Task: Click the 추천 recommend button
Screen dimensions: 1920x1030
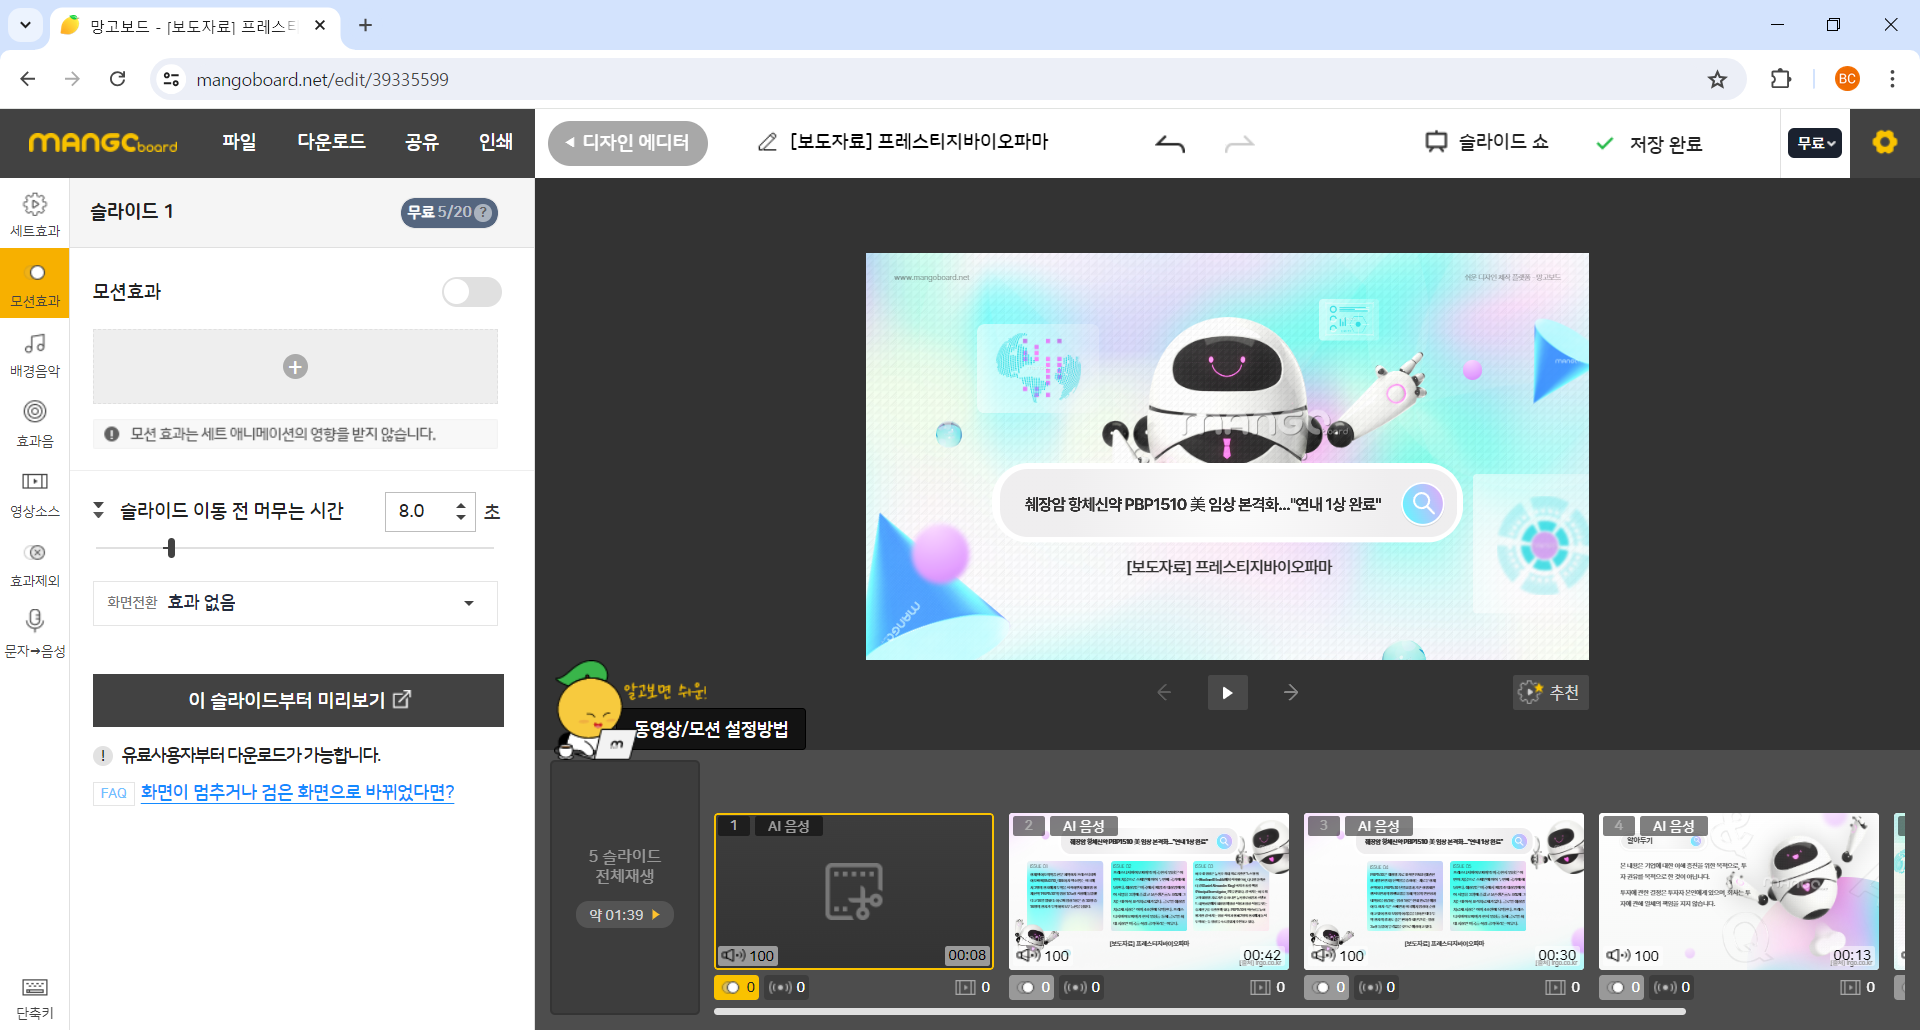Action: (1550, 692)
